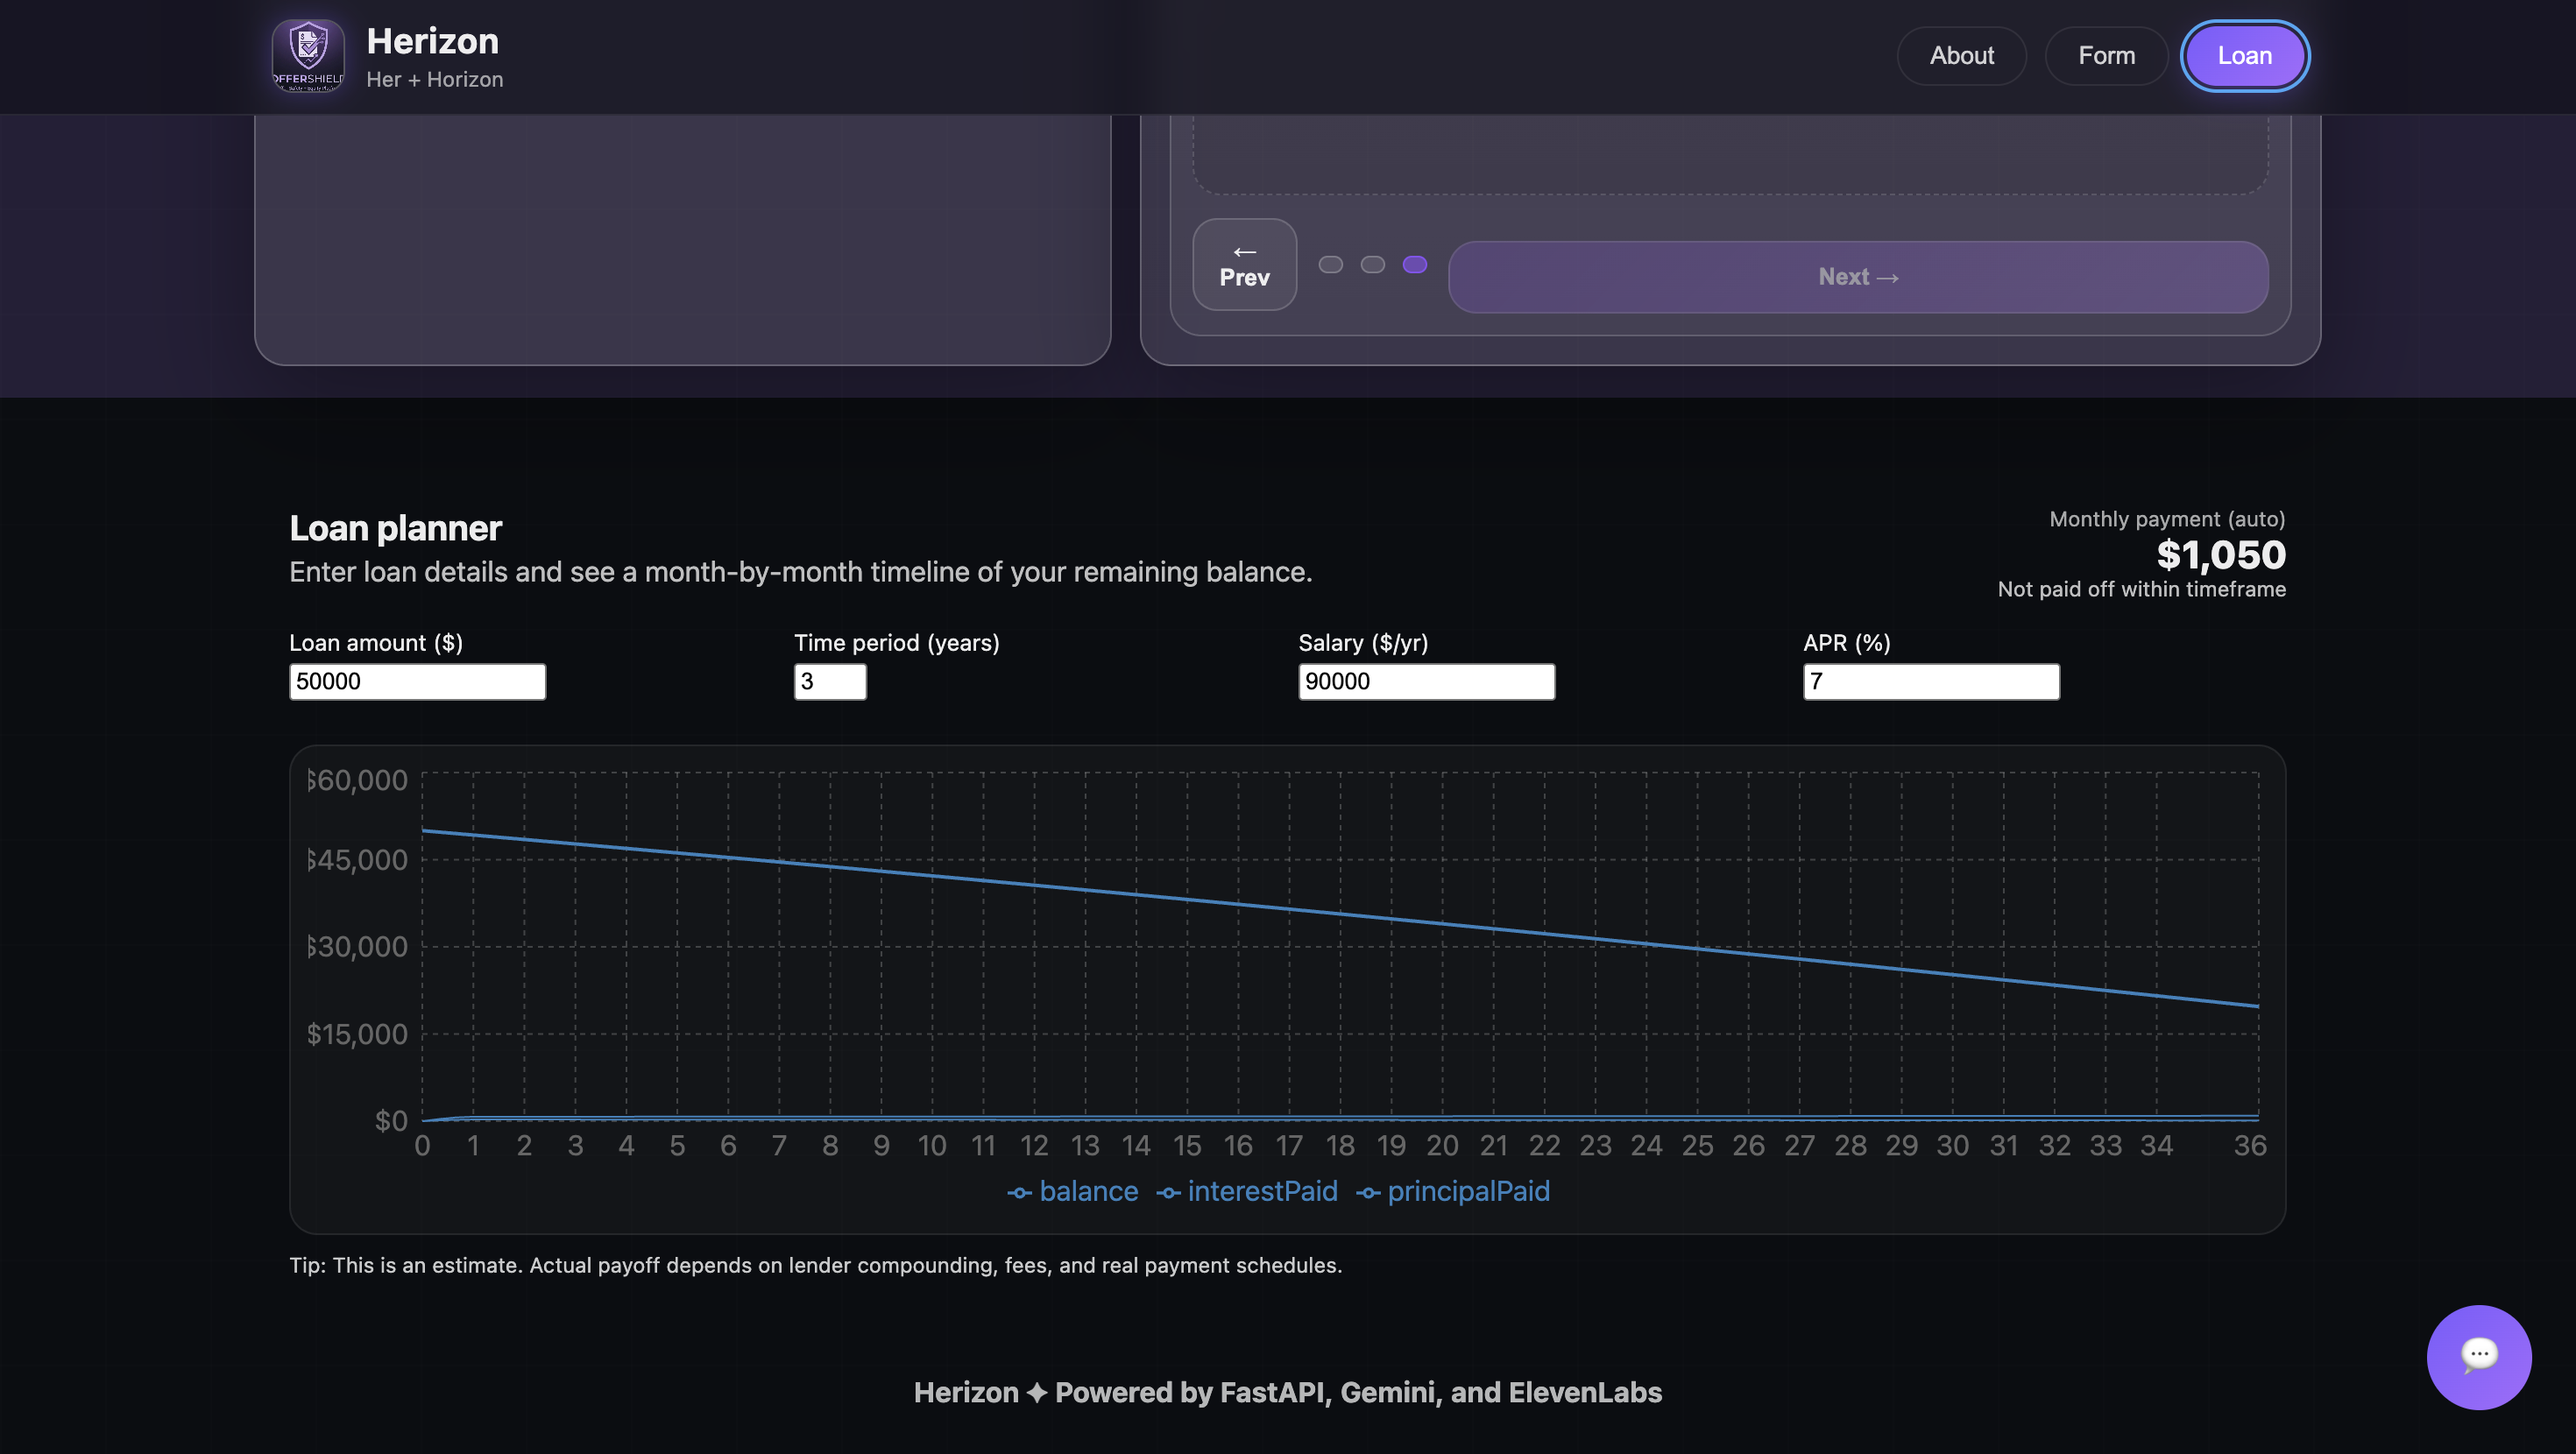Switch to the Form nav tab
The height and width of the screenshot is (1454, 2576).
click(2106, 56)
